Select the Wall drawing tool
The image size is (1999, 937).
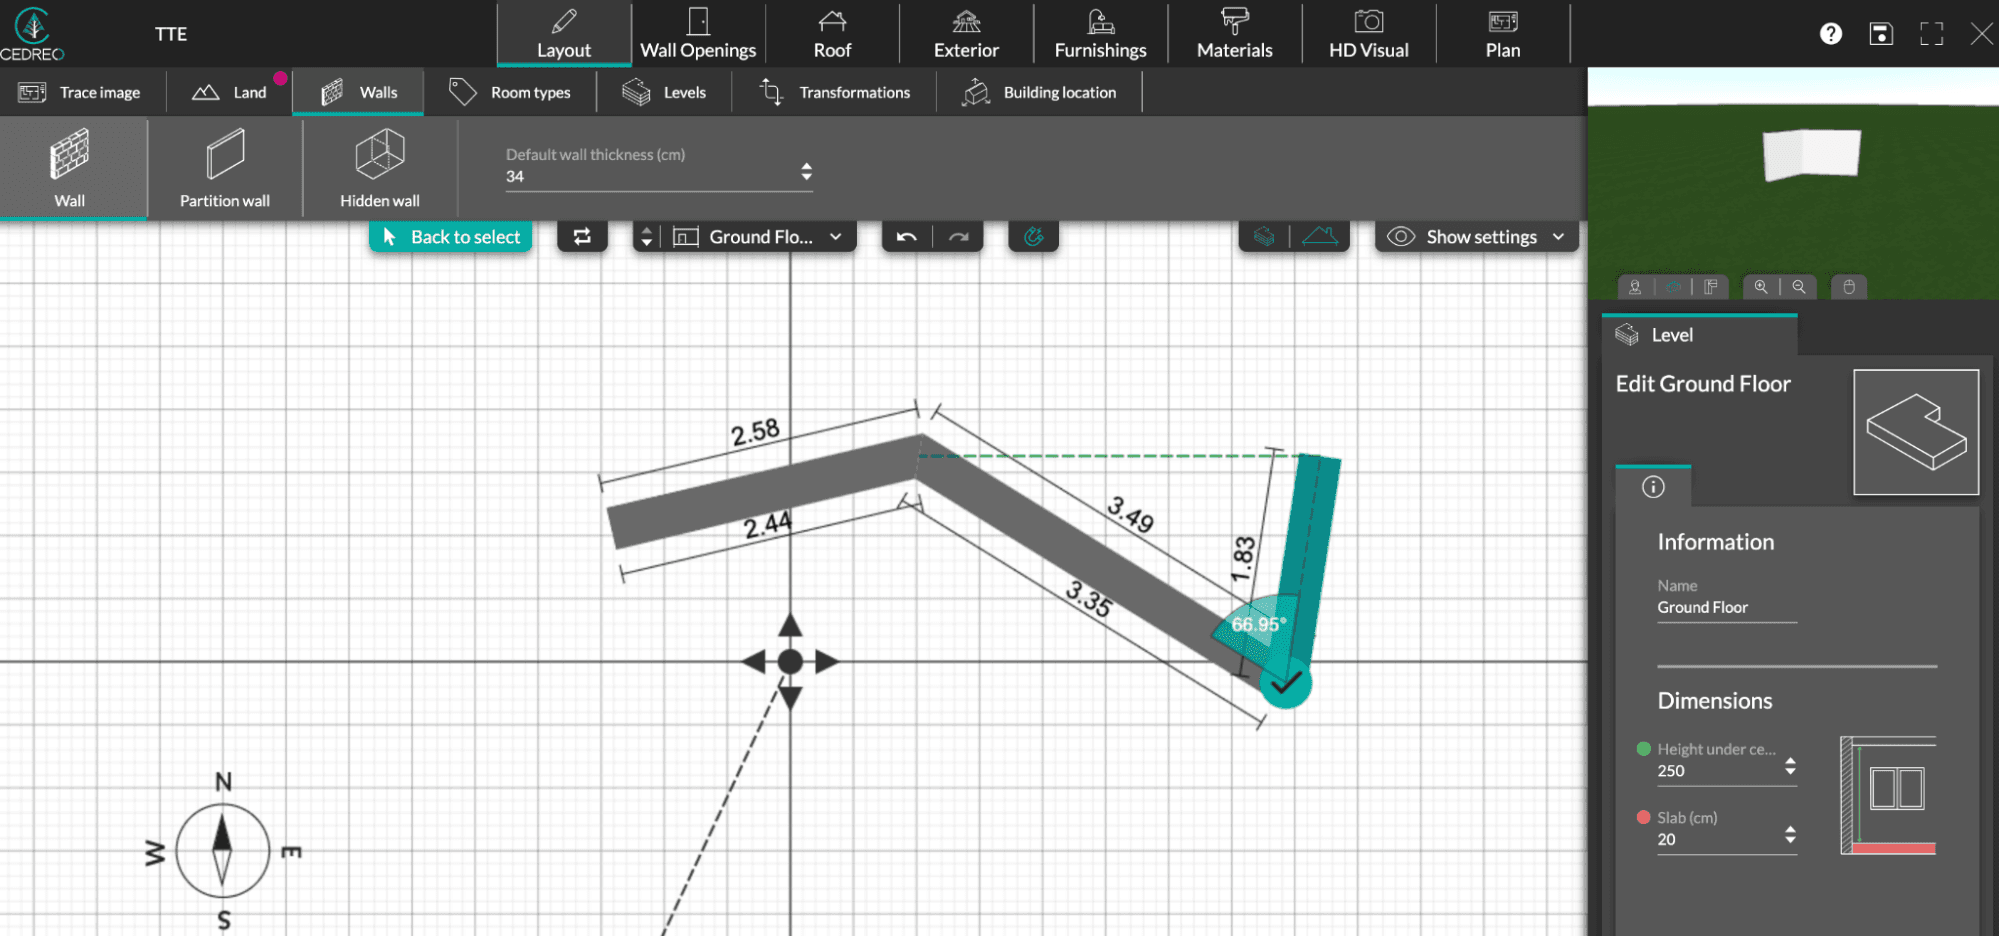pyautogui.click(x=72, y=168)
